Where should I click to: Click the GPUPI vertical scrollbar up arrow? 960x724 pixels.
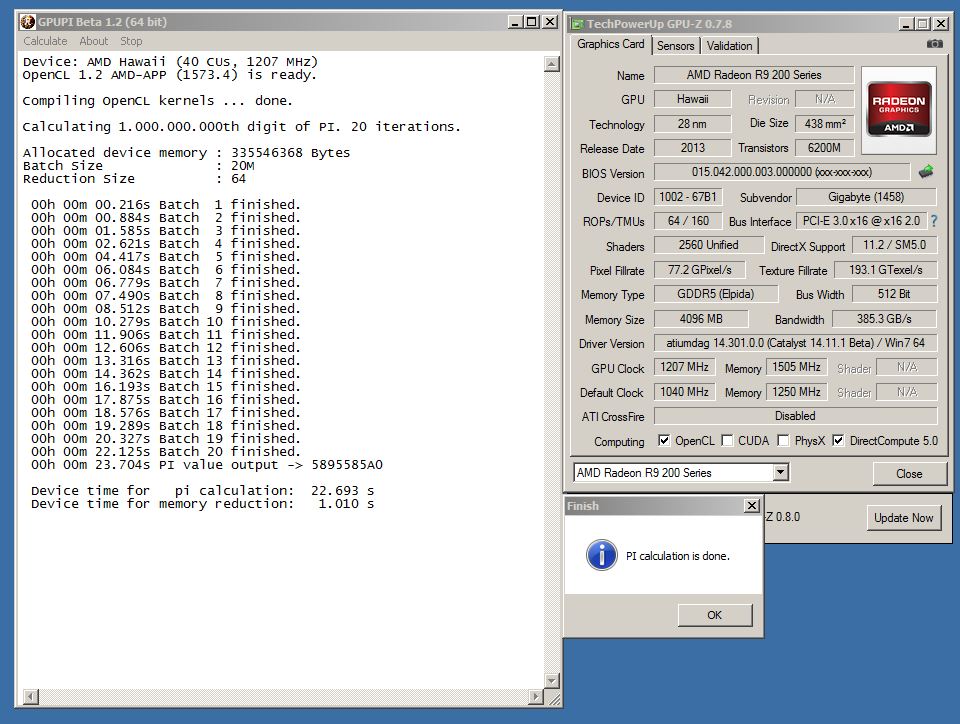552,64
